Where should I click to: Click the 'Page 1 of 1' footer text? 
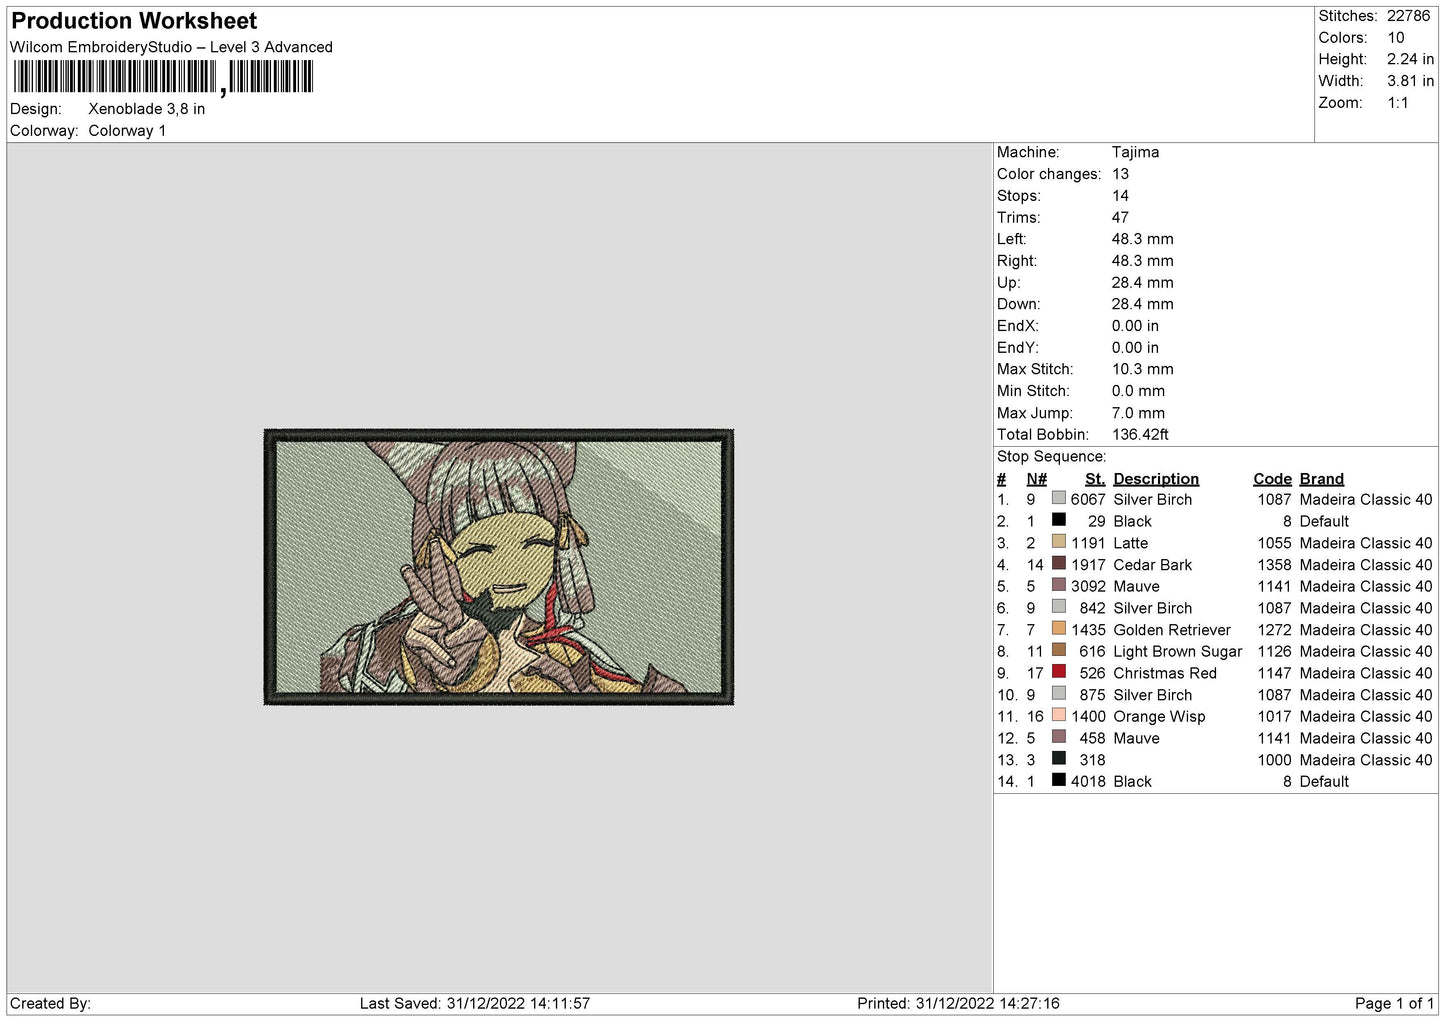click(1394, 1004)
